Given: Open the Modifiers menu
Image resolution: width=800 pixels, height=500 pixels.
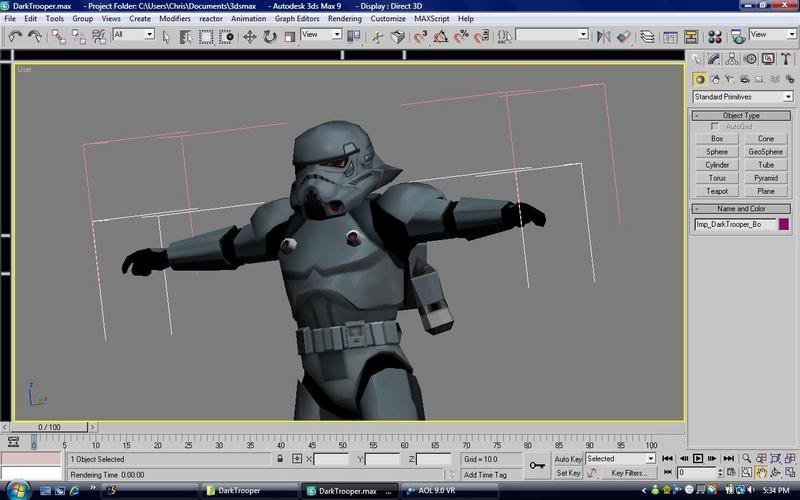Looking at the screenshot, I should click(175, 18).
